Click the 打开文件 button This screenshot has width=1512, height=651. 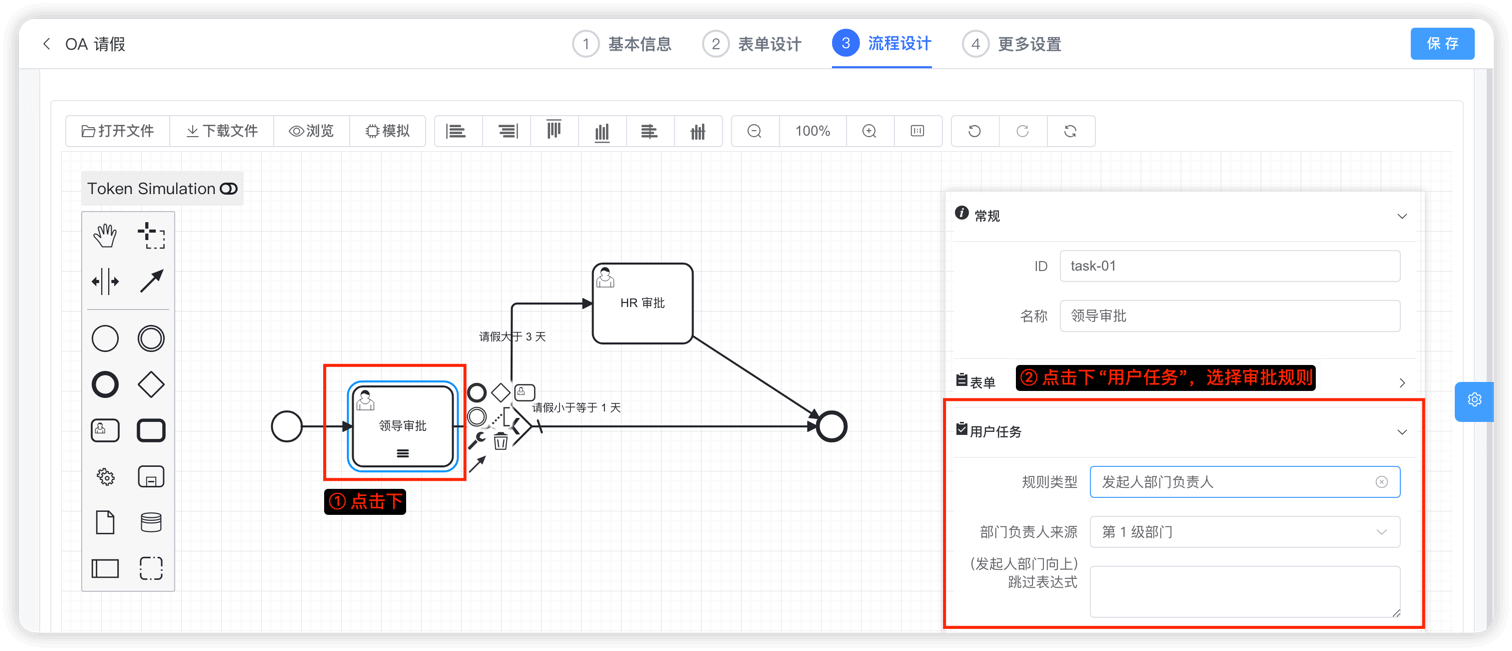(x=118, y=131)
